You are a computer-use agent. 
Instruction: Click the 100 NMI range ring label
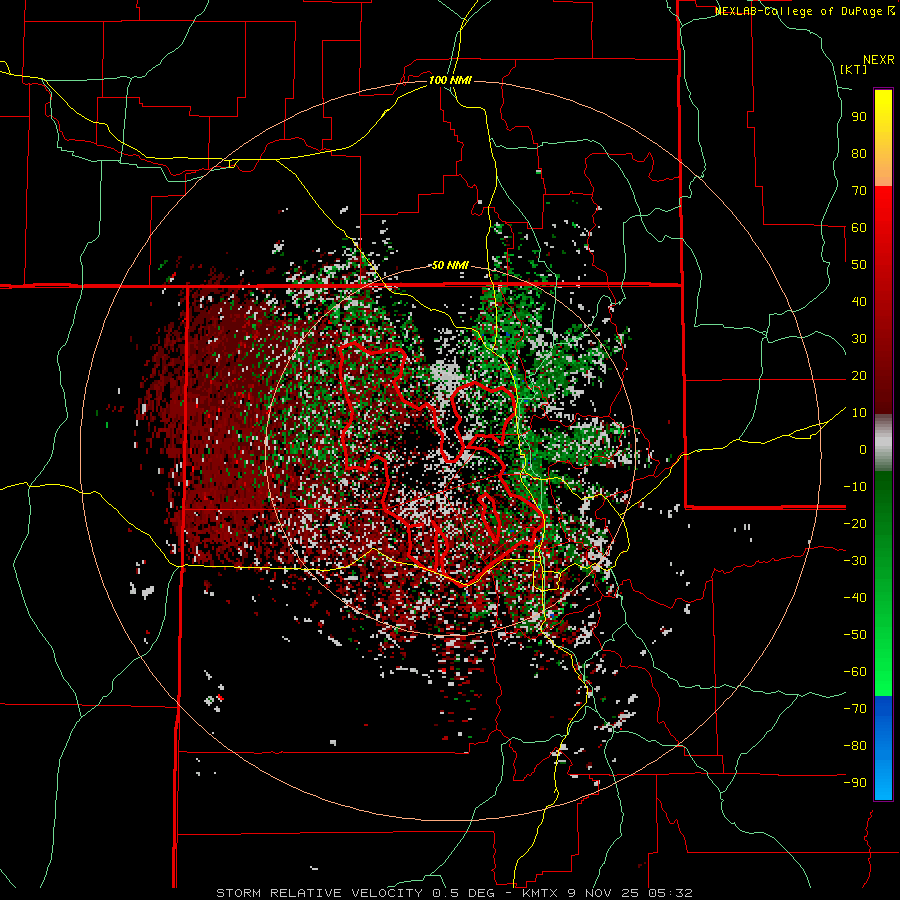click(450, 80)
